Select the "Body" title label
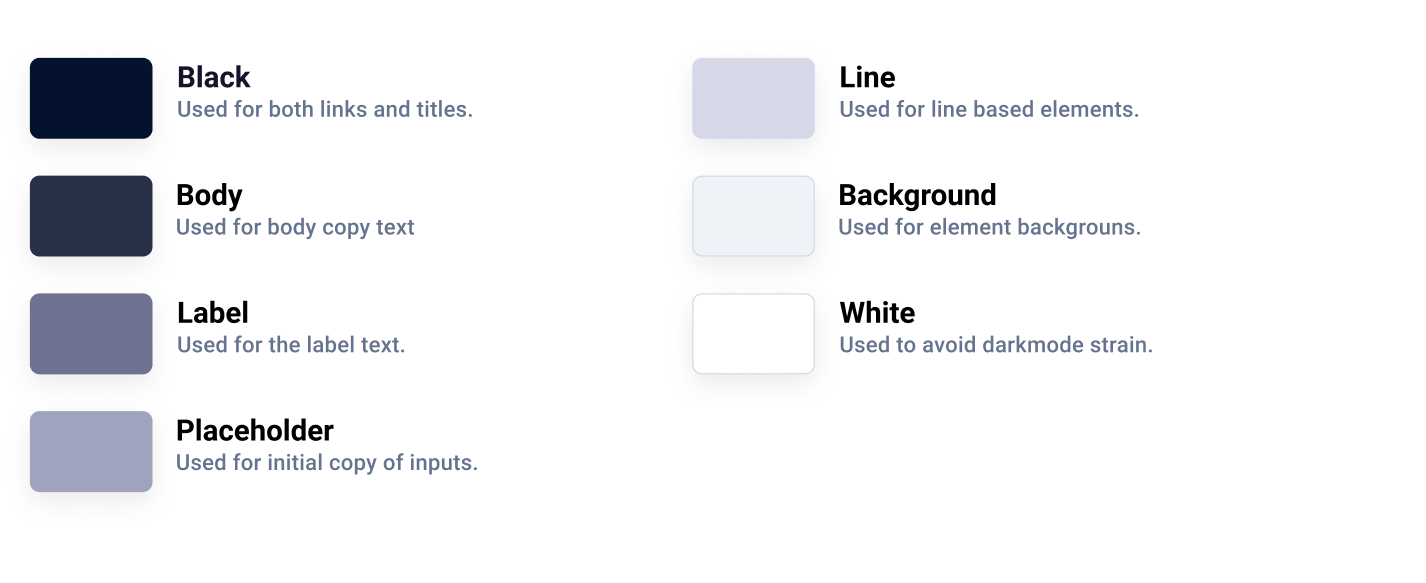The height and width of the screenshot is (583, 1426). pos(209,195)
